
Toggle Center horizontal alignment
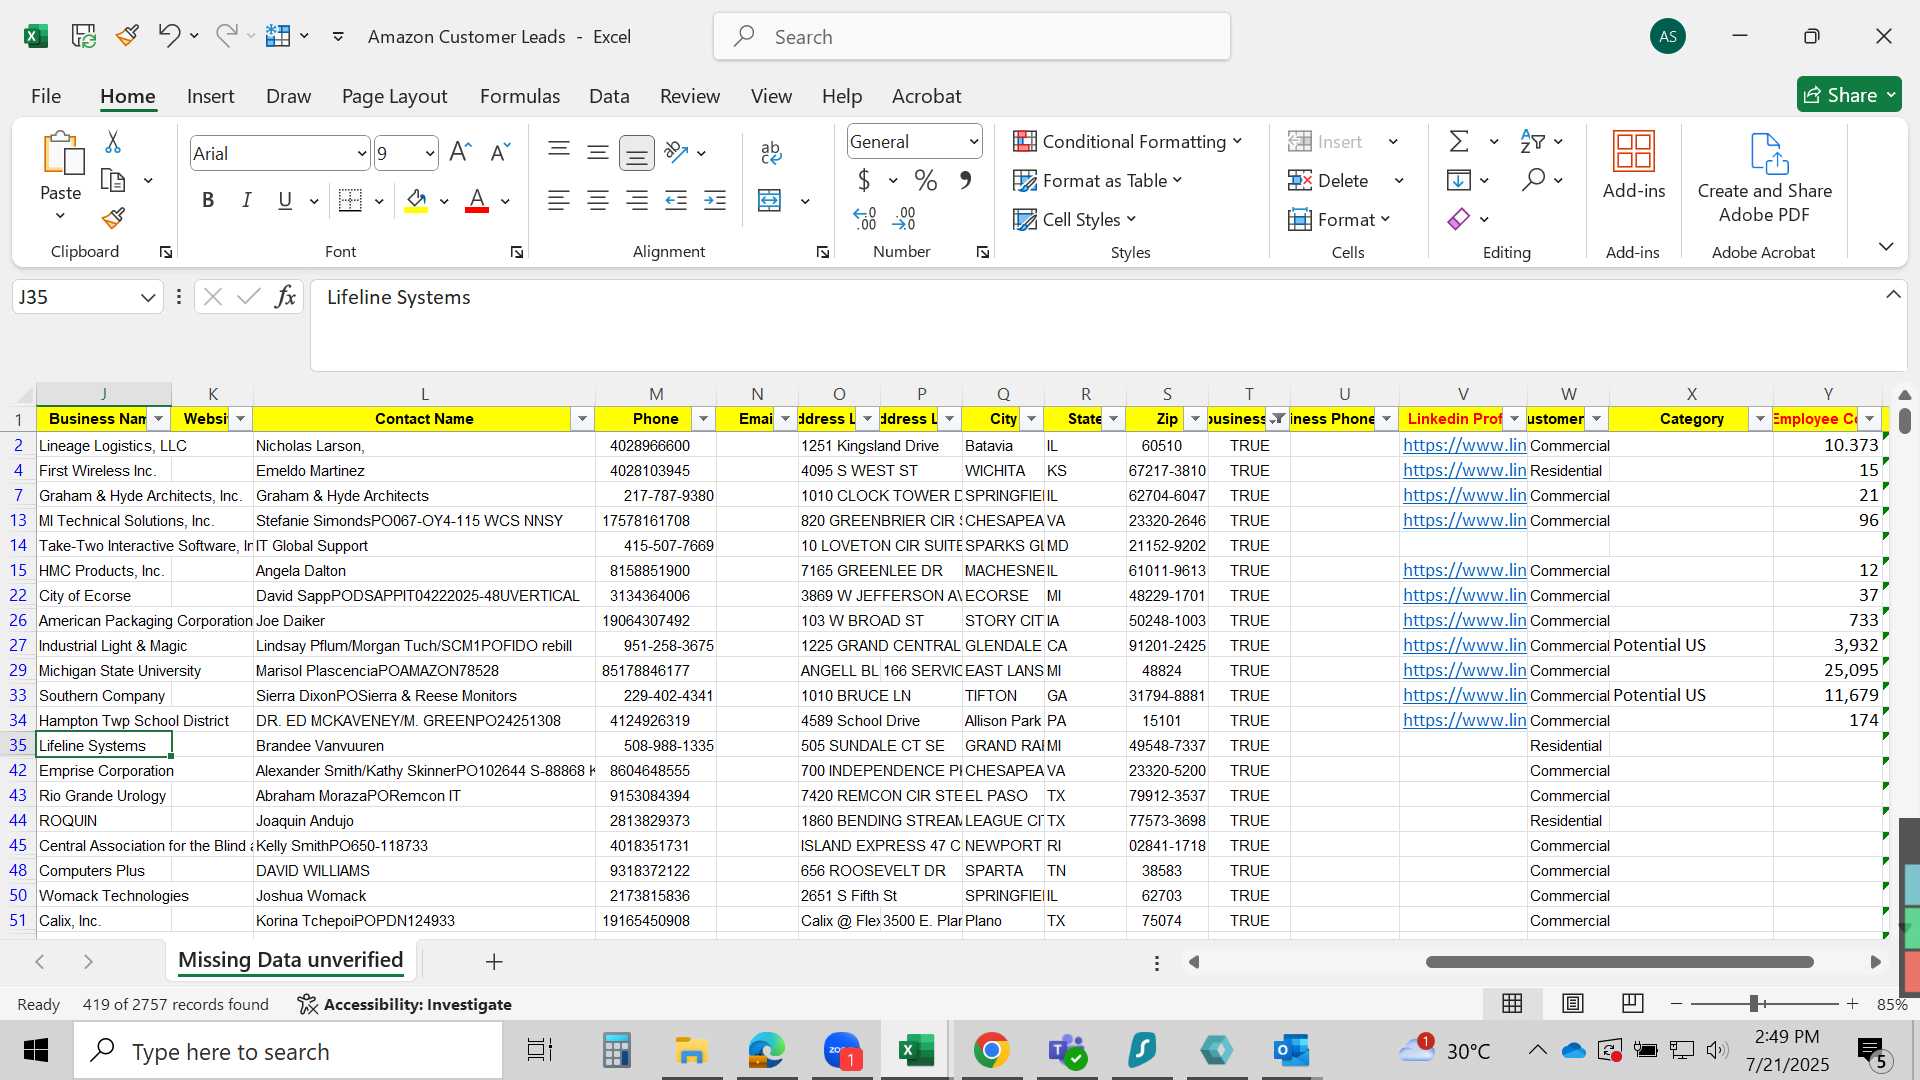point(598,200)
